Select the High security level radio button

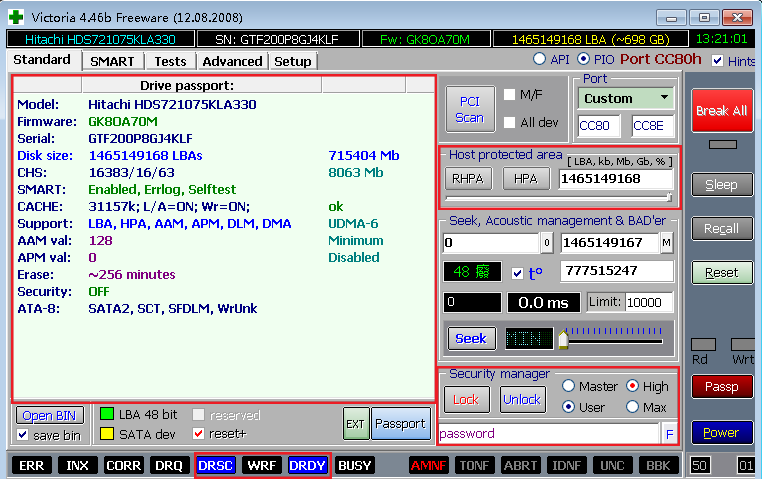tap(632, 386)
